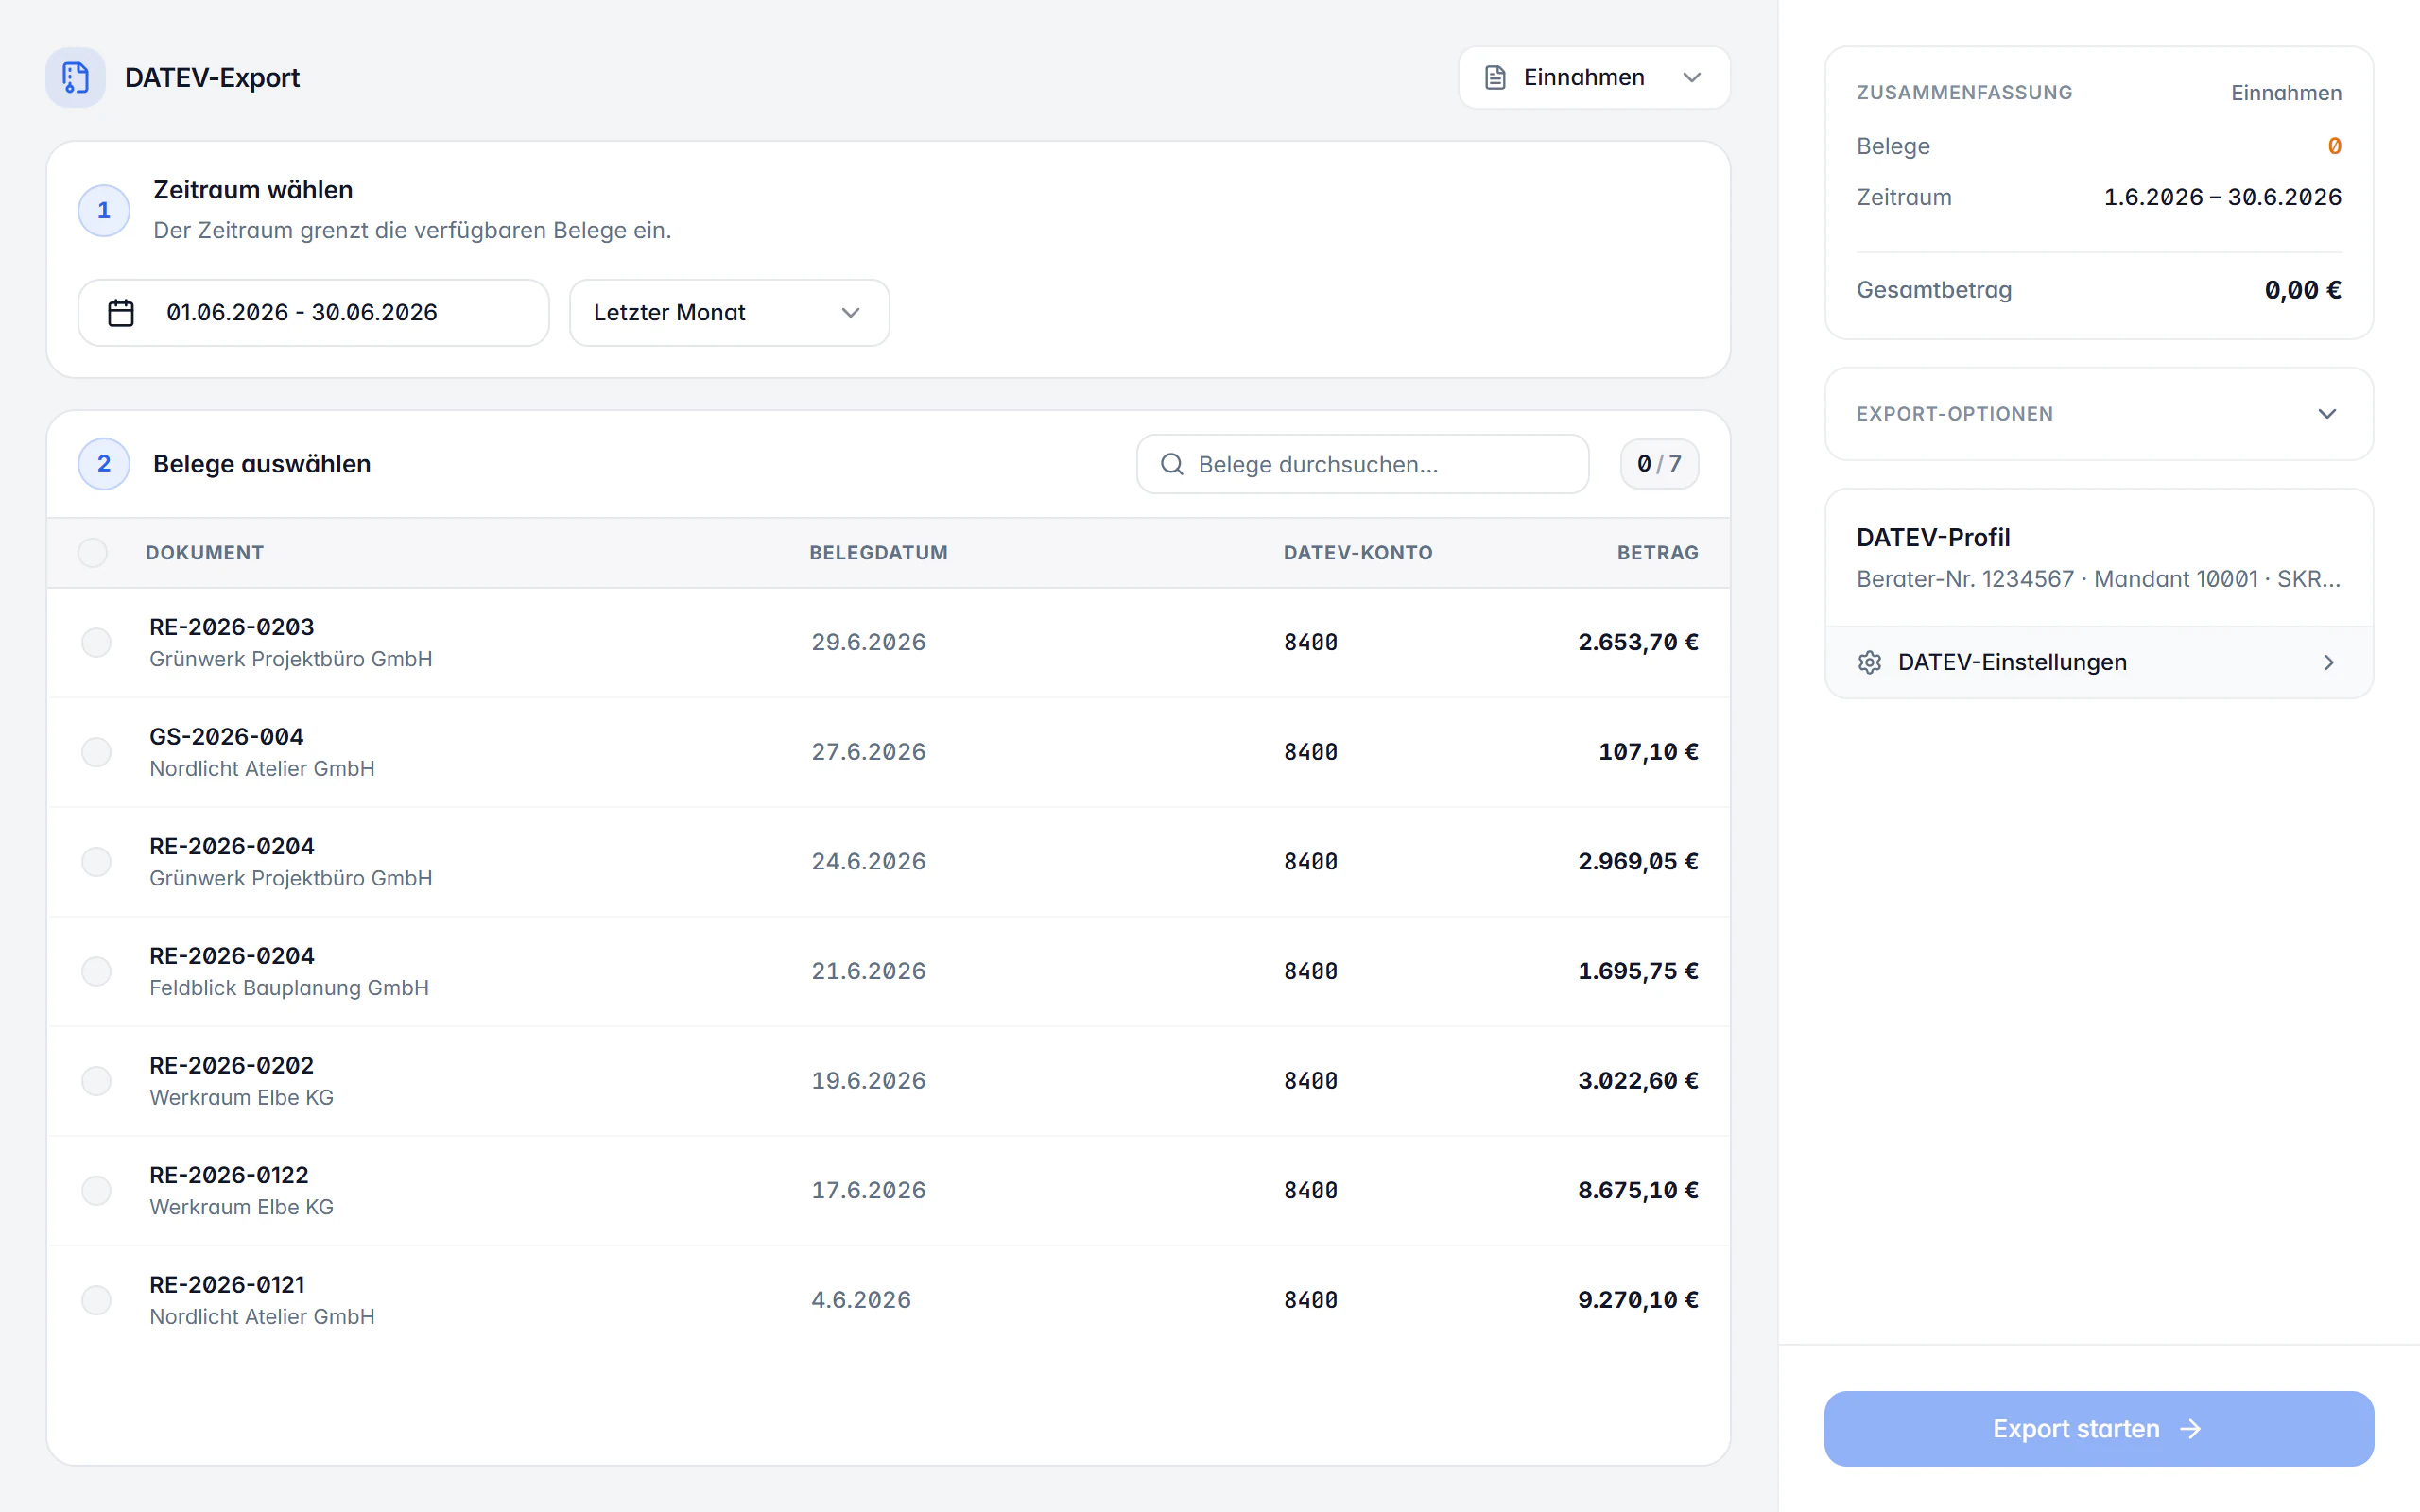Screen dimensions: 2420x1512
Task: Check the GS-2026-004 row checkbox
Action: [x=96, y=752]
